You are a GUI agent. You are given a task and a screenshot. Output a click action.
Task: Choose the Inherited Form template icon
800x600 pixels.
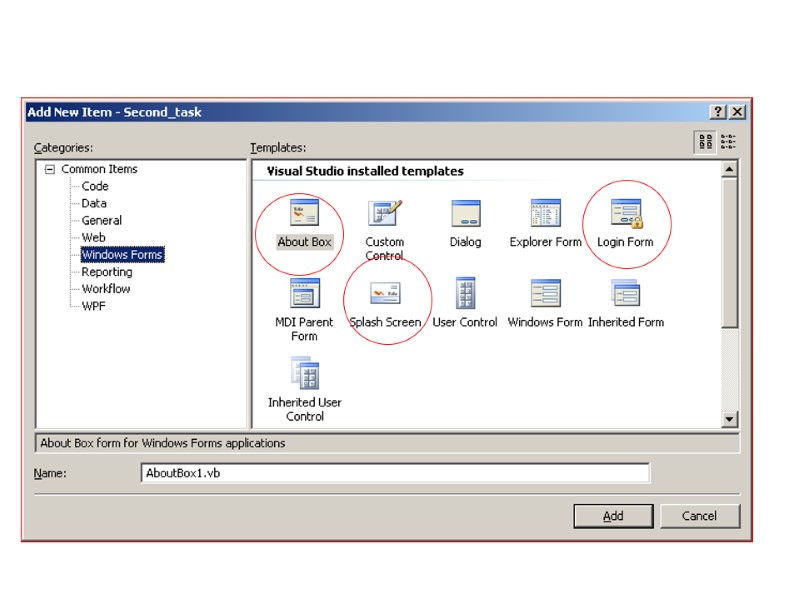pos(626,293)
